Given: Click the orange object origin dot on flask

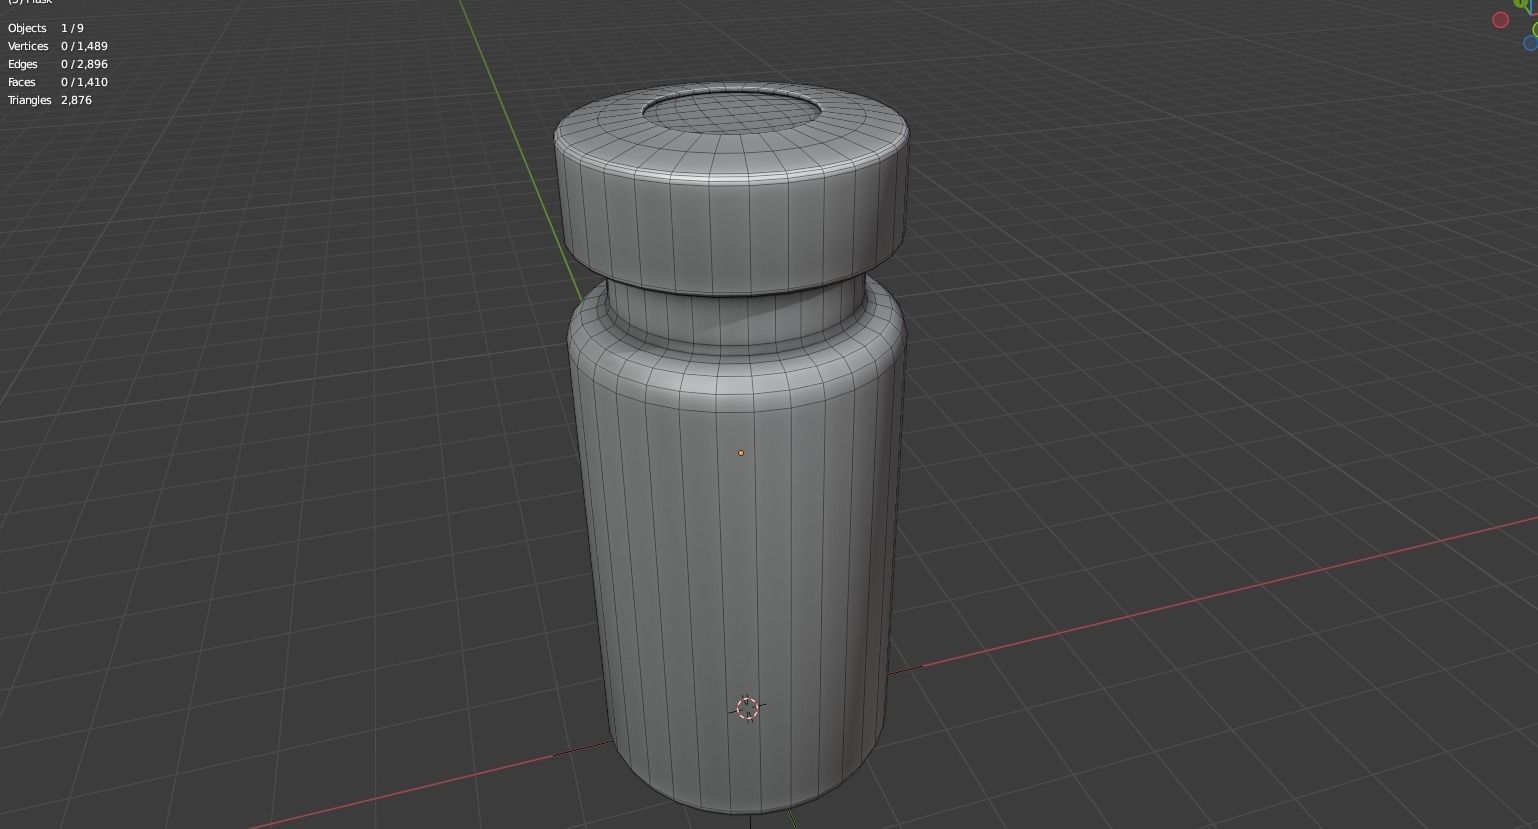Looking at the screenshot, I should click(x=741, y=453).
